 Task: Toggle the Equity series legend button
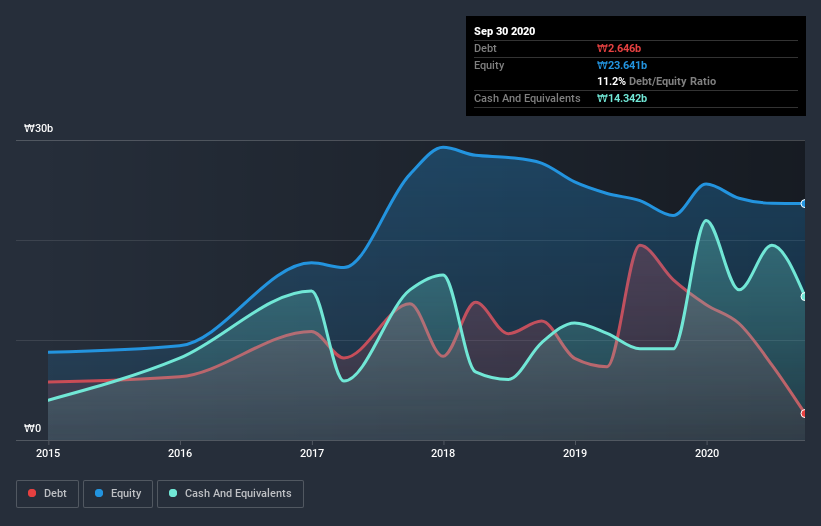(118, 494)
